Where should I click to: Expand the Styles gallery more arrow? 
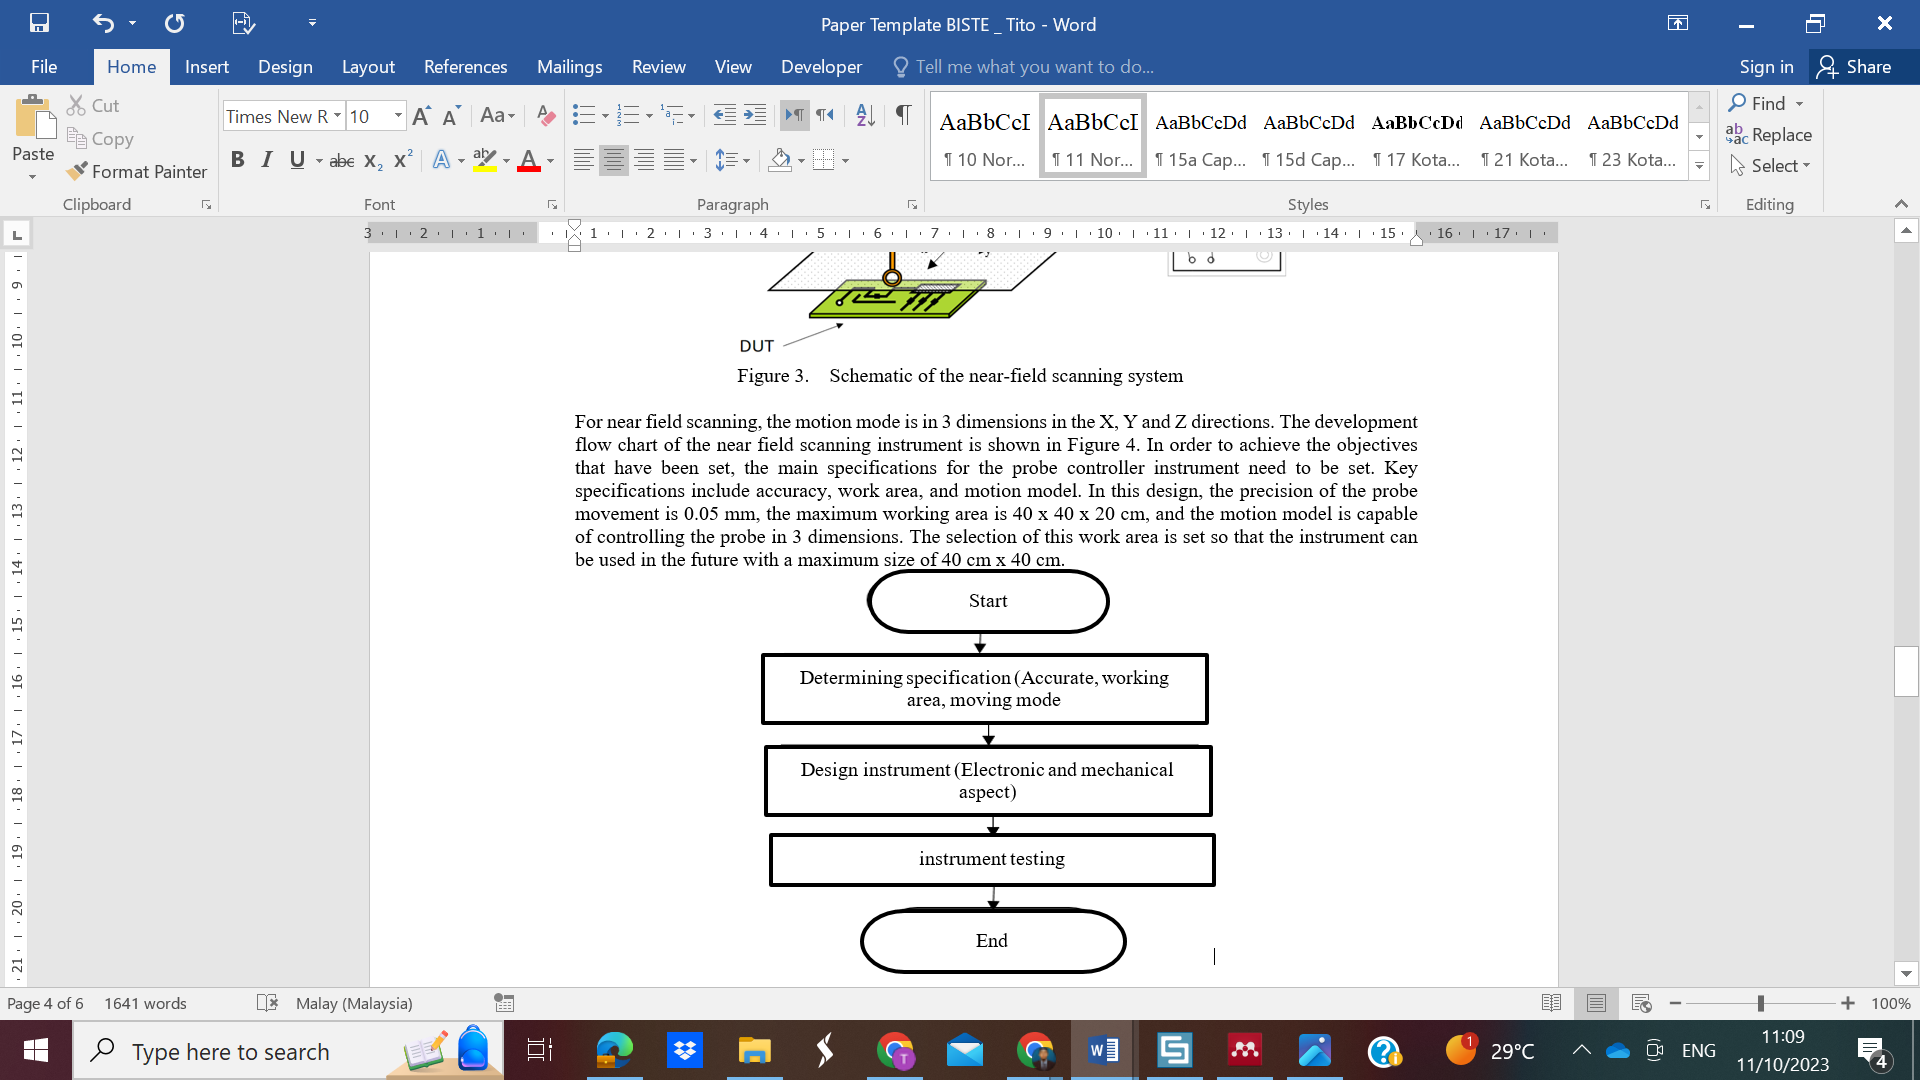pyautogui.click(x=1699, y=166)
